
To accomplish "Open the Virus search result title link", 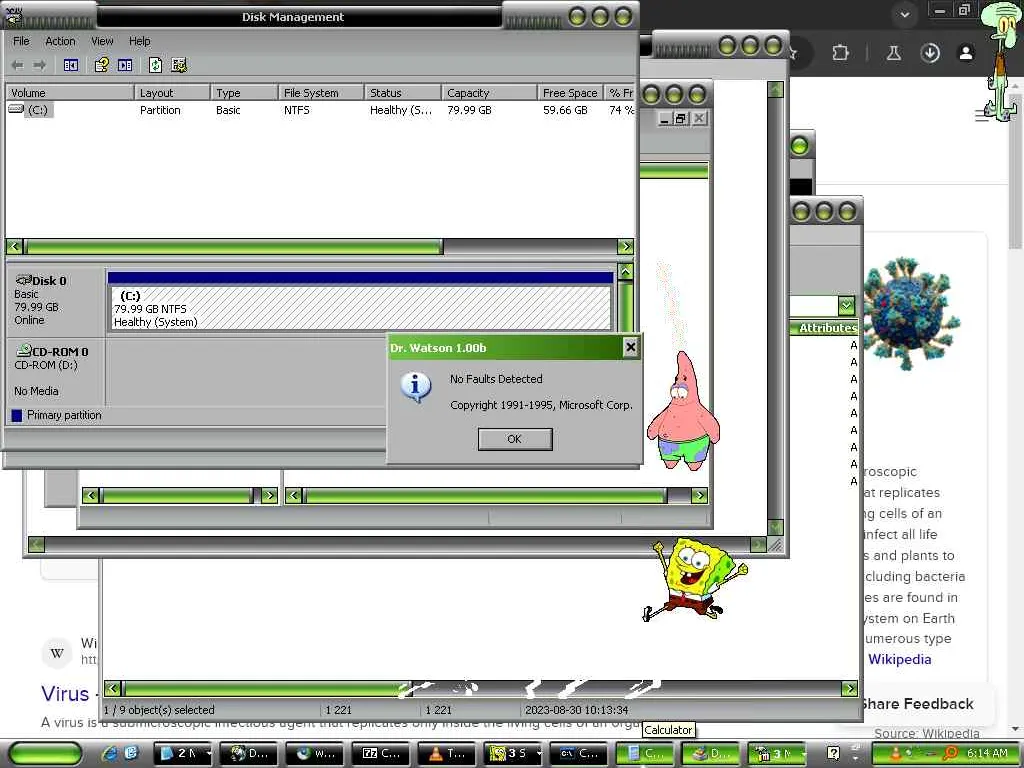I will (x=65, y=694).
